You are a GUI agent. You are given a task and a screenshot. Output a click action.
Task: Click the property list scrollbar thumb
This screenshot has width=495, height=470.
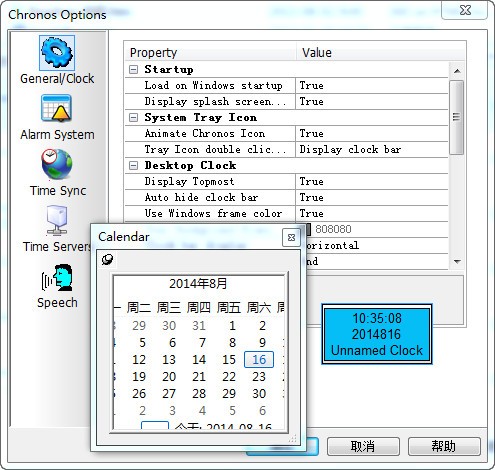pyautogui.click(x=457, y=117)
